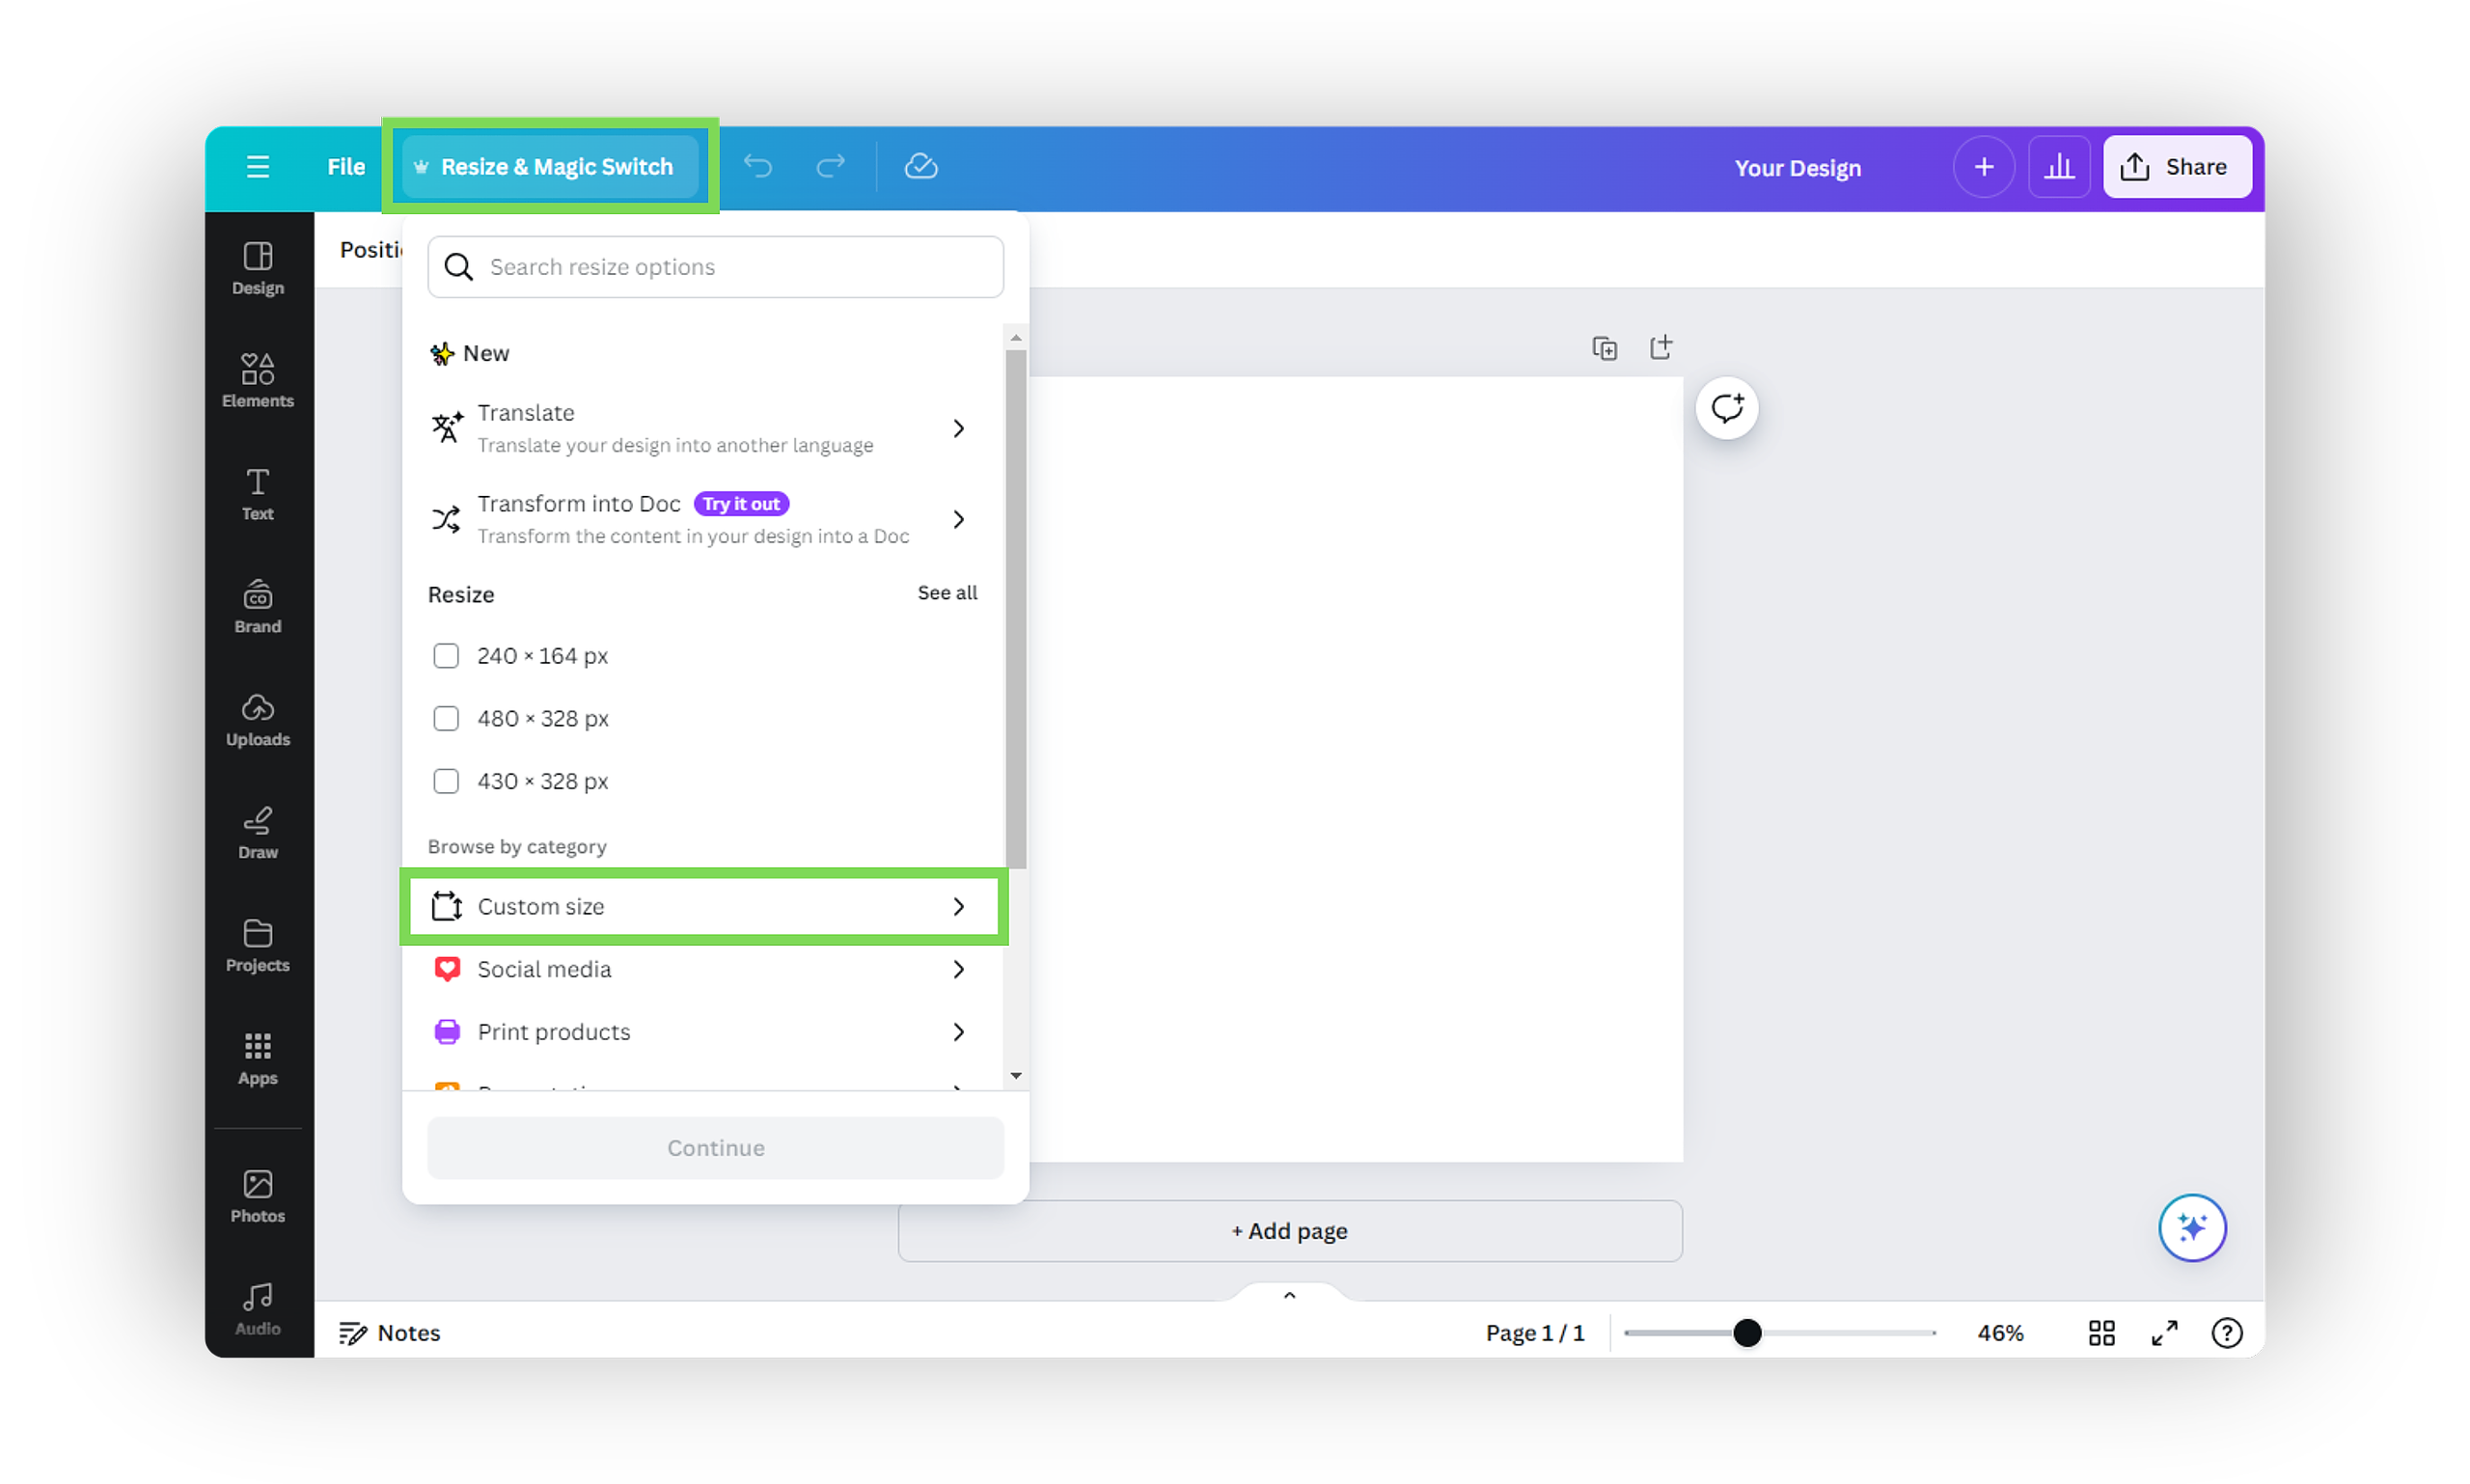This screenshot has height=1484, width=2470.
Task: Open the hamburger main menu
Action: tap(257, 166)
